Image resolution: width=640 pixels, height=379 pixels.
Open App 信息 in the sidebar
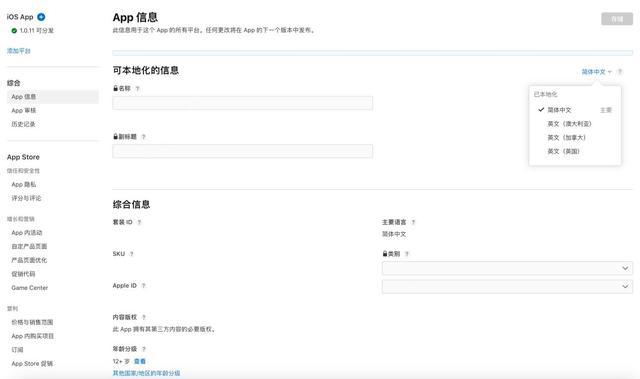(x=53, y=97)
